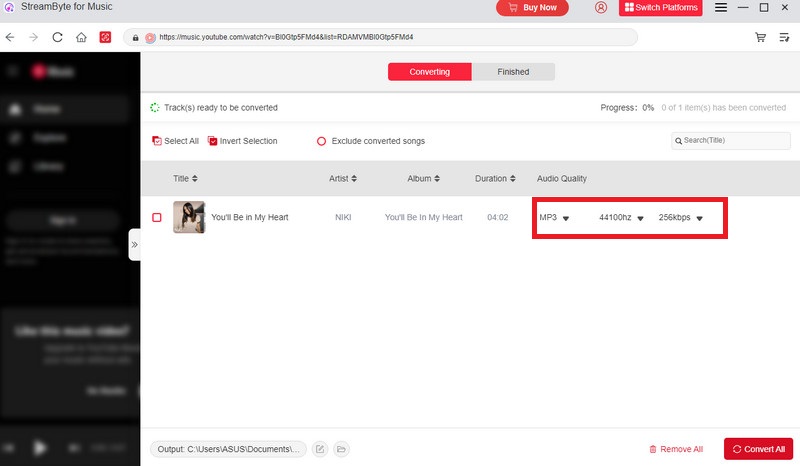
Task: Check the box for You'll Be in My Heart
Action: [x=157, y=217]
